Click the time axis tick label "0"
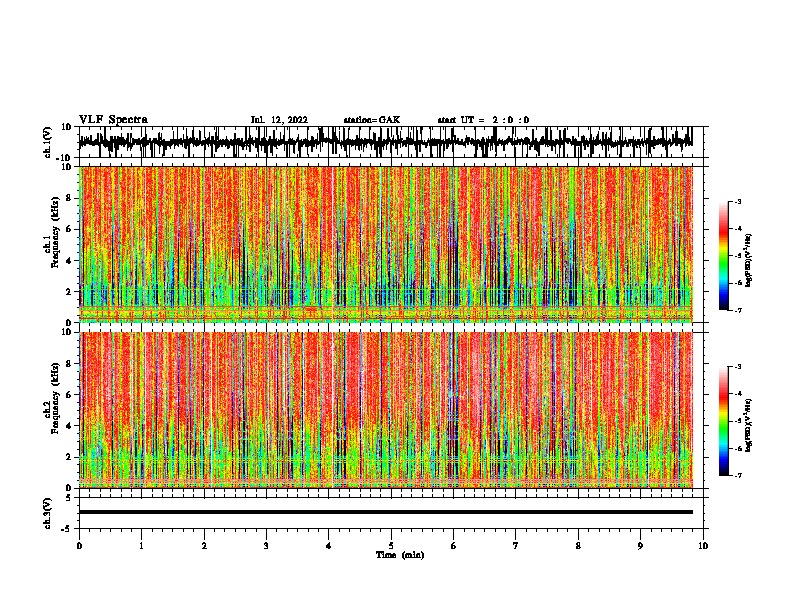792x612 pixels. [x=79, y=546]
